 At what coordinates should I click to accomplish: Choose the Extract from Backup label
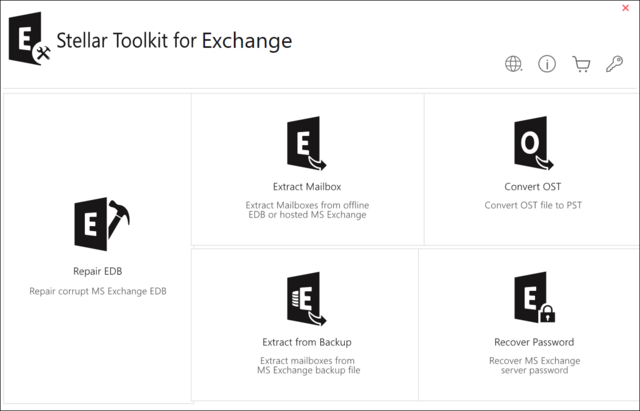pyautogui.click(x=307, y=342)
